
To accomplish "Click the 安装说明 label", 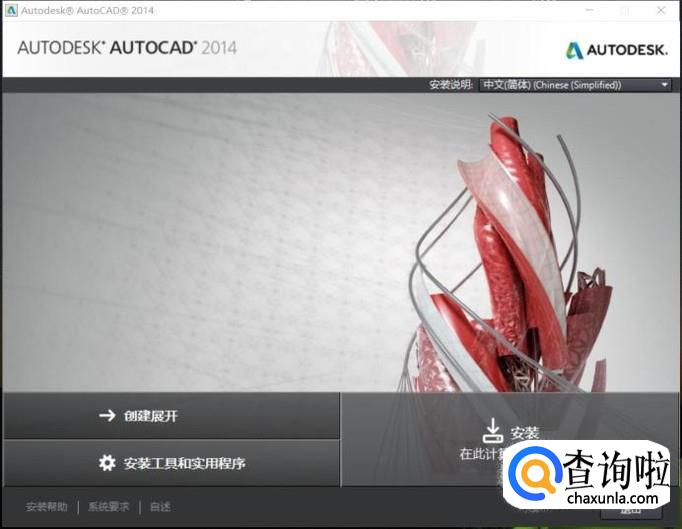I will (x=451, y=85).
